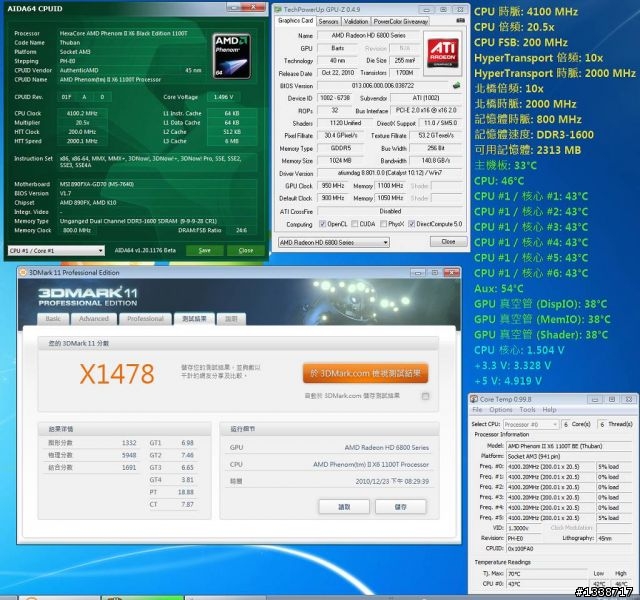Click the sidebar Aux: 54°C reading

[x=499, y=289]
